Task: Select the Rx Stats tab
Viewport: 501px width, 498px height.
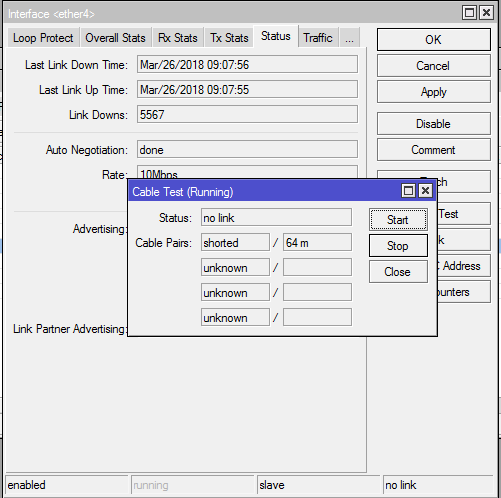Action: coord(178,38)
